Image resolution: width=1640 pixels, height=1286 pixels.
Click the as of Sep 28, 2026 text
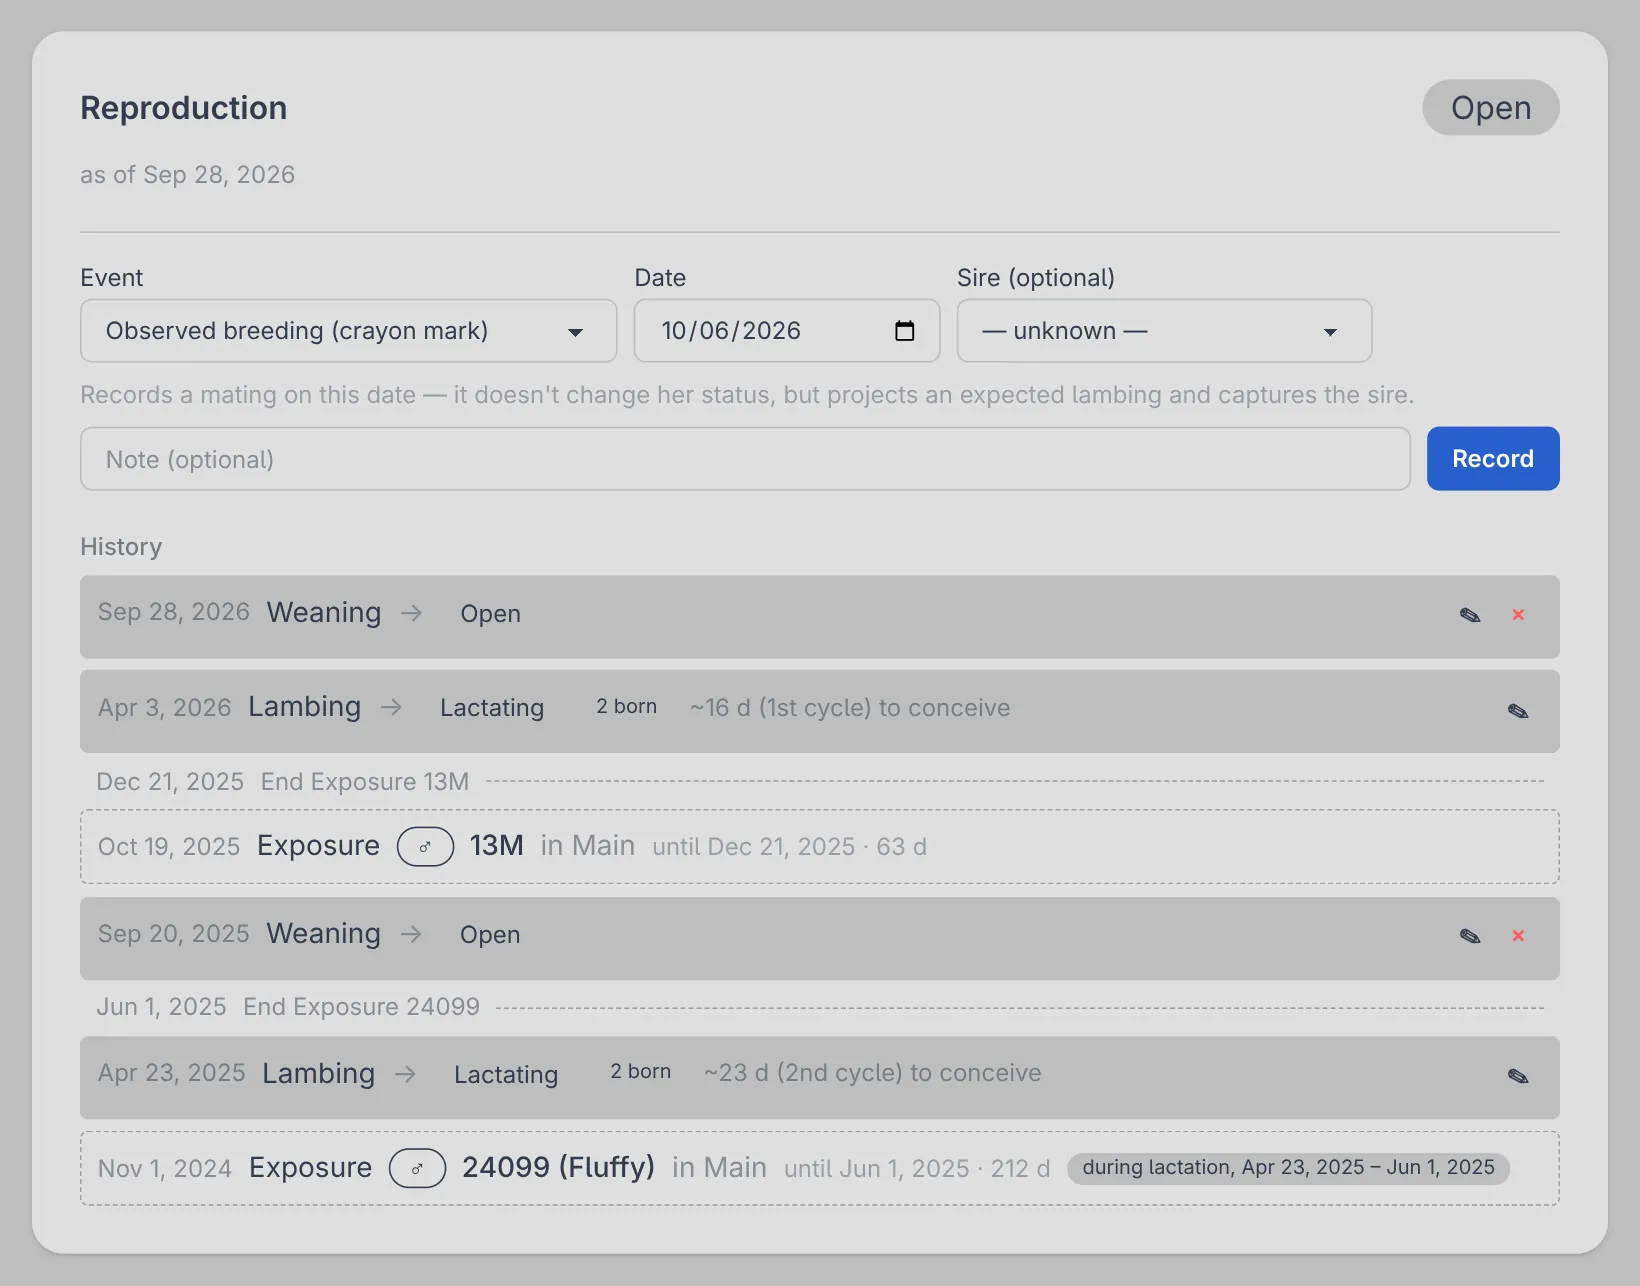(x=188, y=175)
